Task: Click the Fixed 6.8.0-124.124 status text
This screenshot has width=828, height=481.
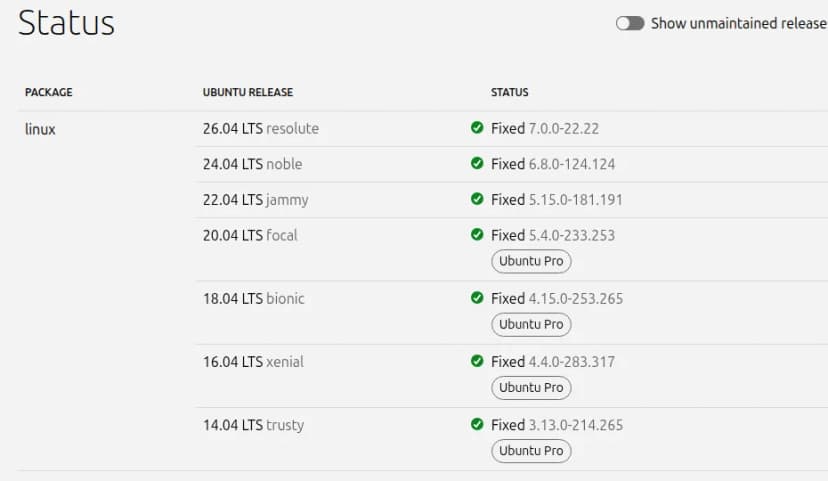Action: point(553,164)
